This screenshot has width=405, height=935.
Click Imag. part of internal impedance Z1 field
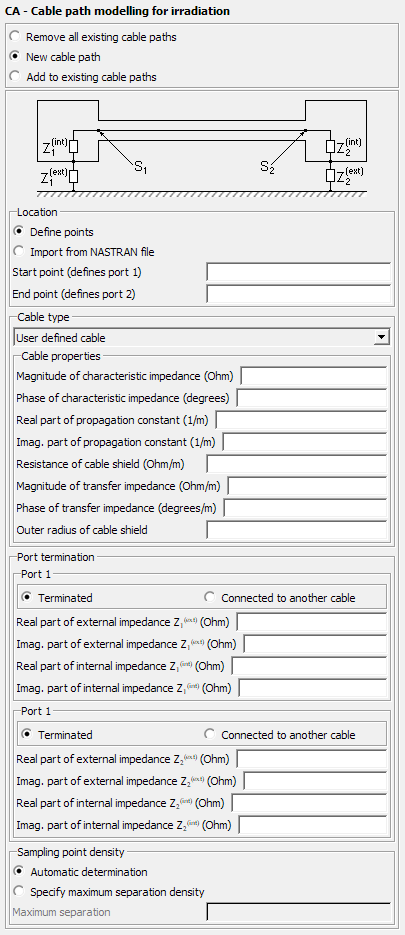[313, 688]
